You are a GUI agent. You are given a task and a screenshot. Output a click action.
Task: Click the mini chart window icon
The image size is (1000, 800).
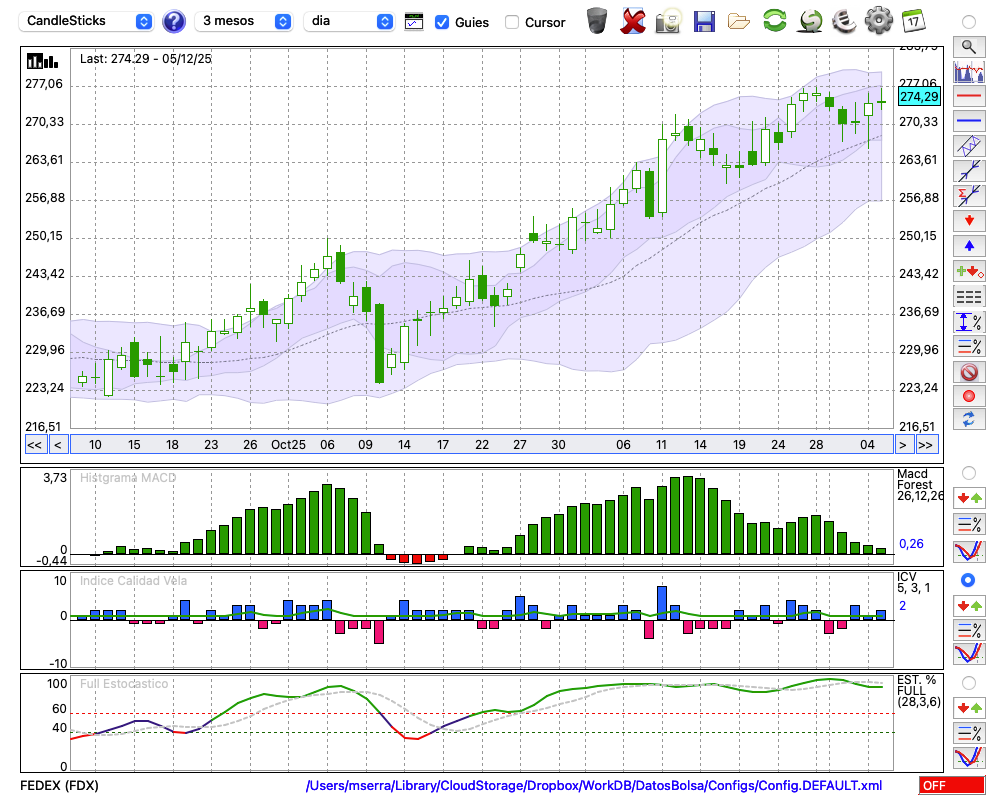(x=414, y=22)
